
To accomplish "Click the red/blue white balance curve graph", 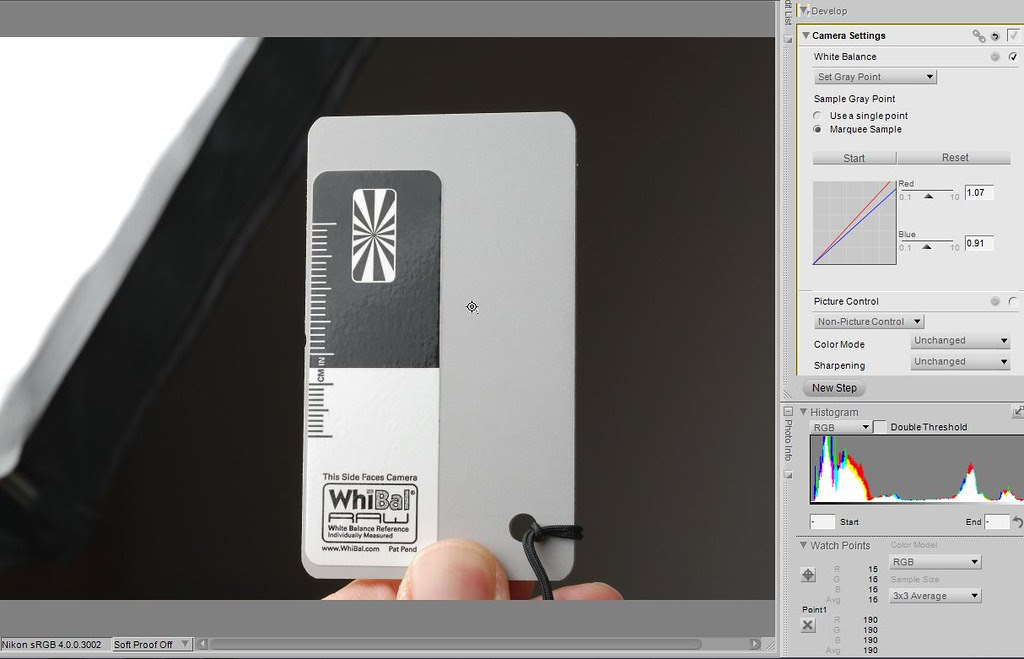I will coord(854,223).
